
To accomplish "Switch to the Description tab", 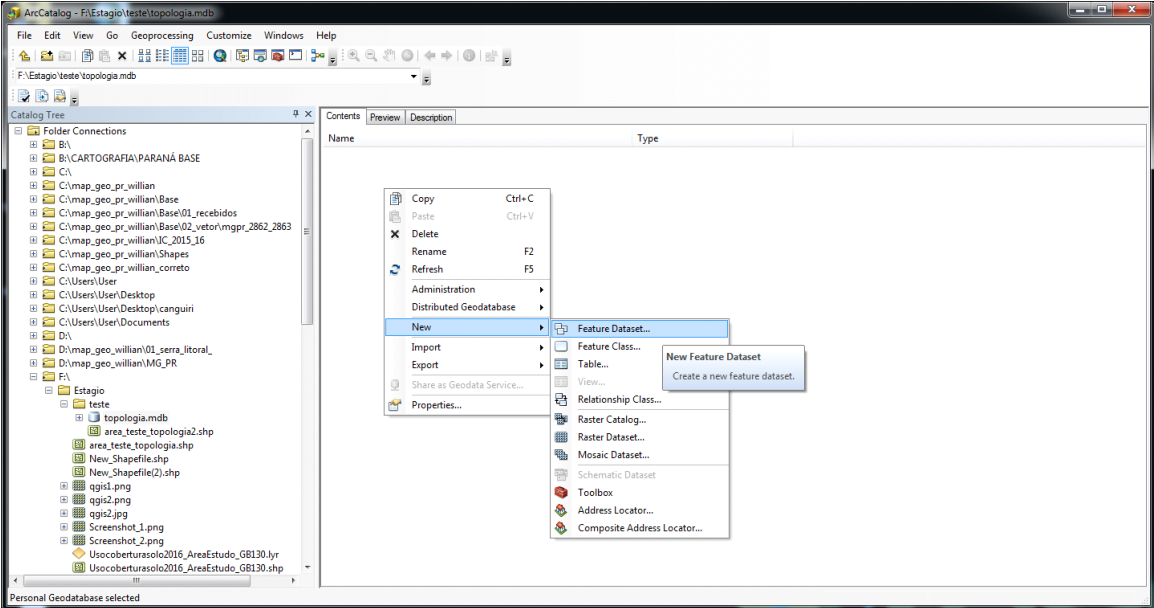I will (x=431, y=118).
